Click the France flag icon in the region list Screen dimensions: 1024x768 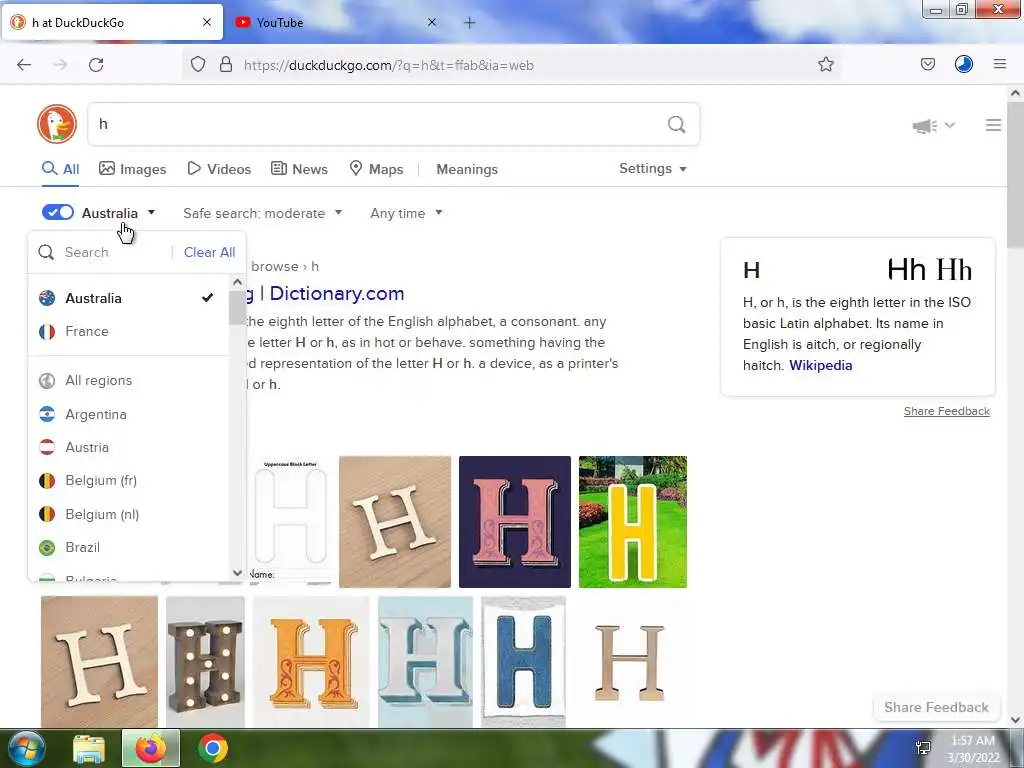tap(47, 332)
